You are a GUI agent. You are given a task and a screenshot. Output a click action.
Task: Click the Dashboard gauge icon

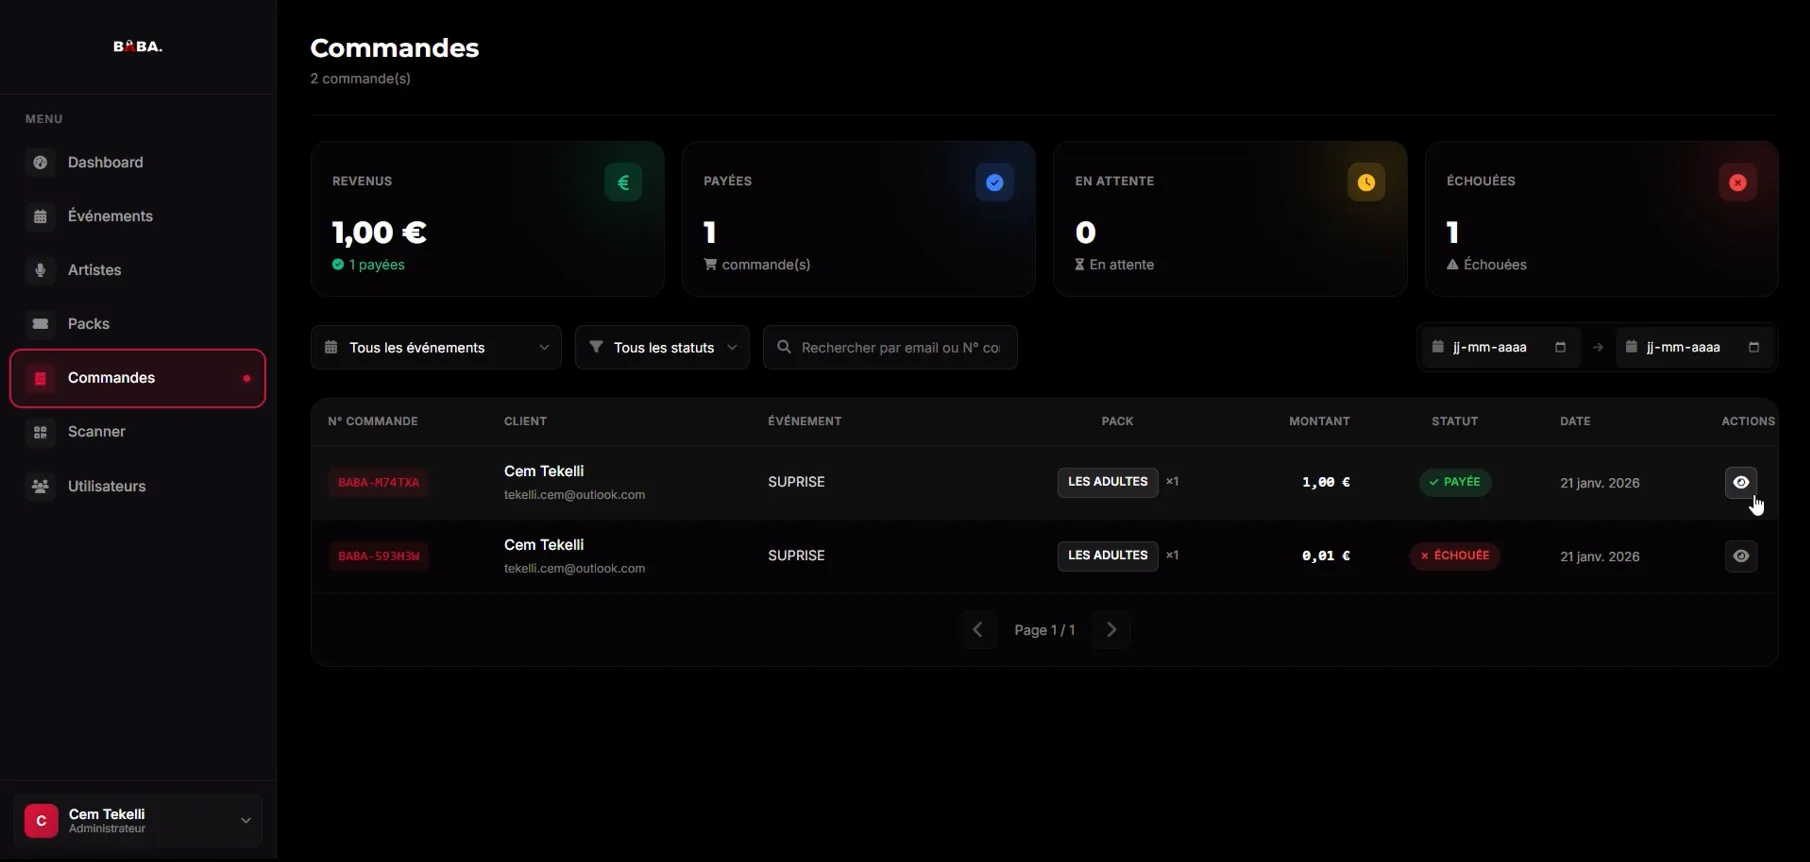[40, 162]
